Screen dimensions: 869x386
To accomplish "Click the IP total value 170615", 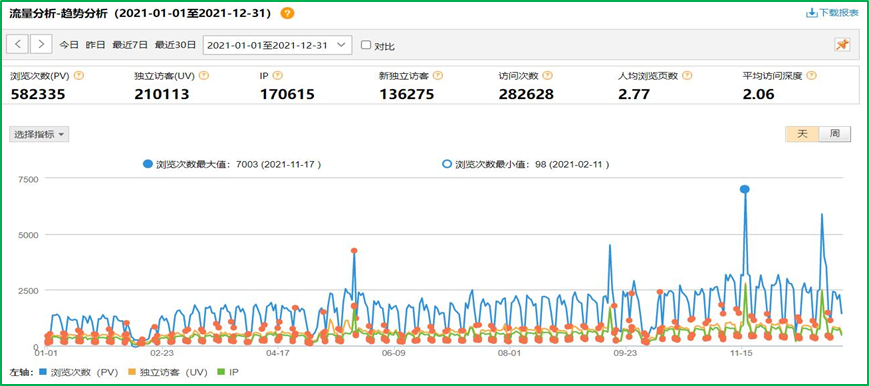I will pyautogui.click(x=287, y=94).
